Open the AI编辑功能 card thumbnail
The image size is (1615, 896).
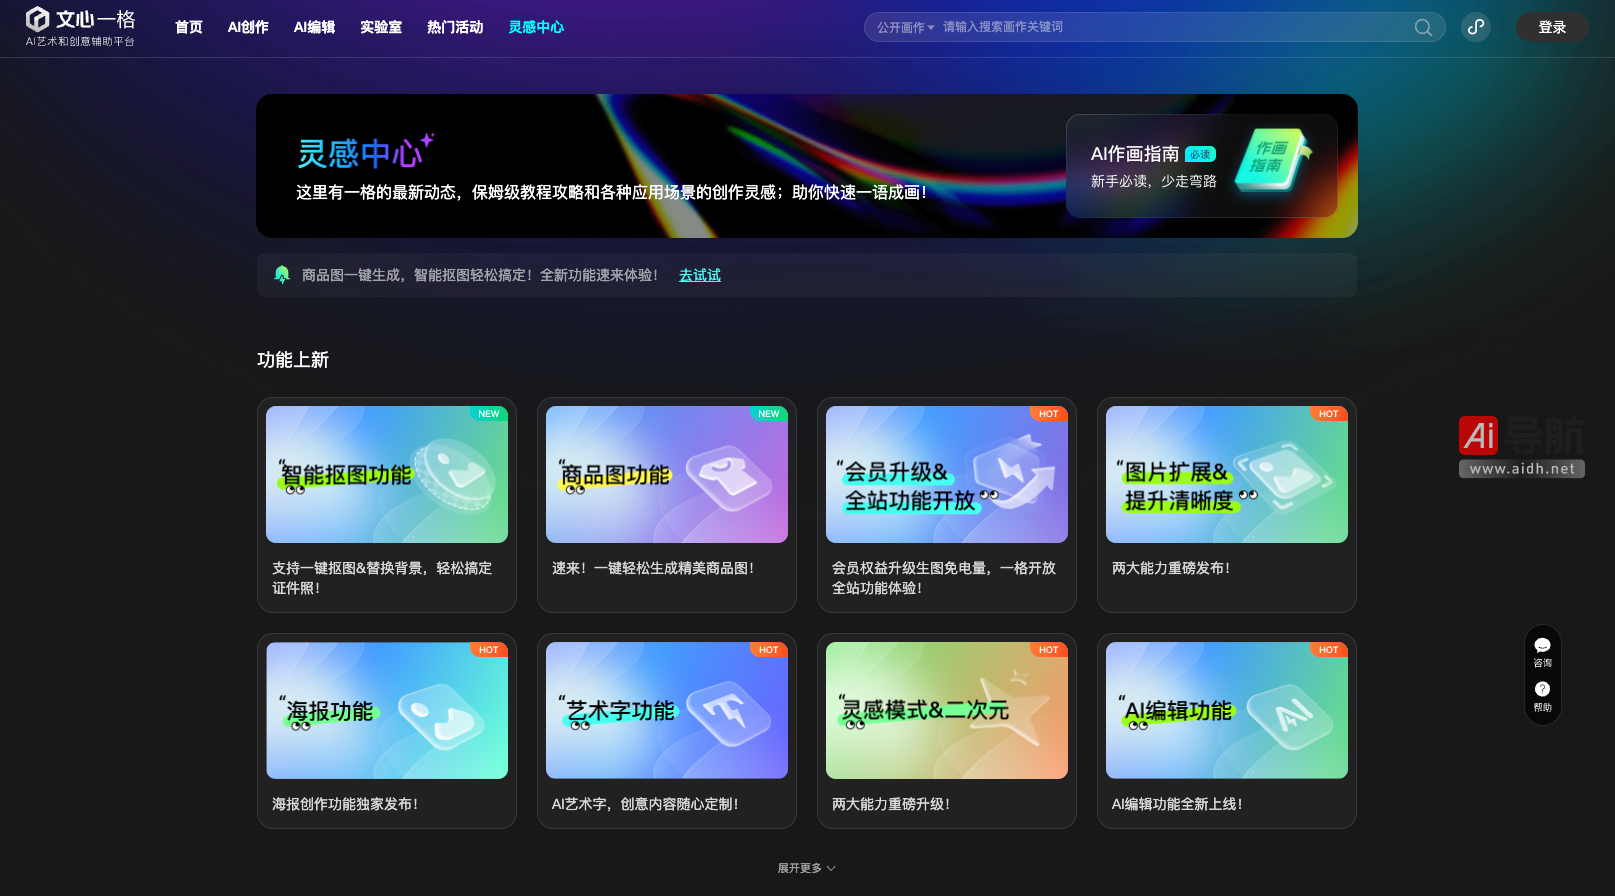coord(1227,711)
